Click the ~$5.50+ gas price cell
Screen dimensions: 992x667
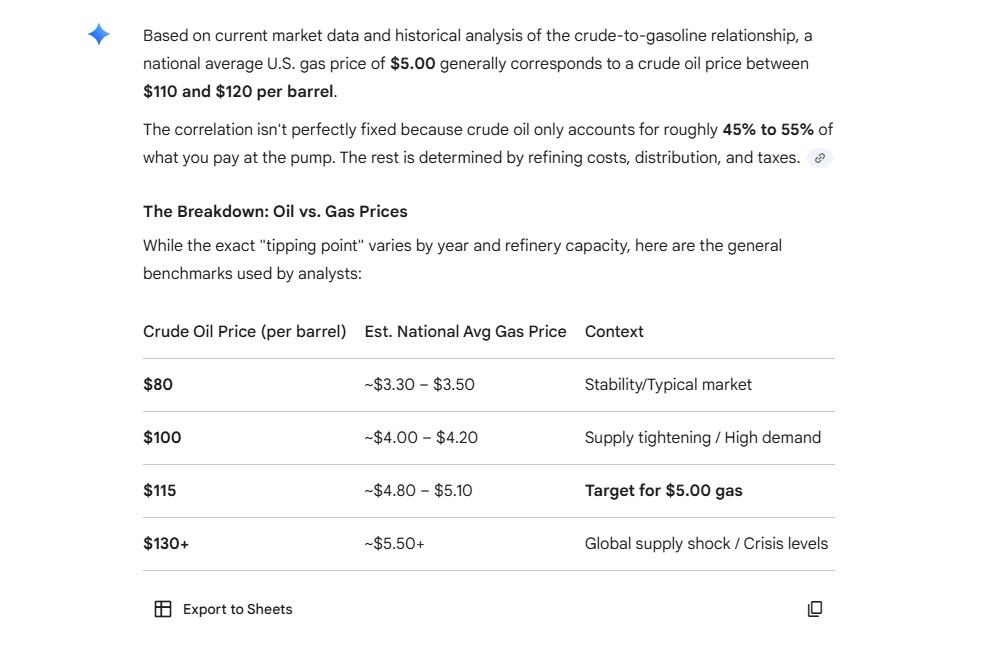point(394,543)
